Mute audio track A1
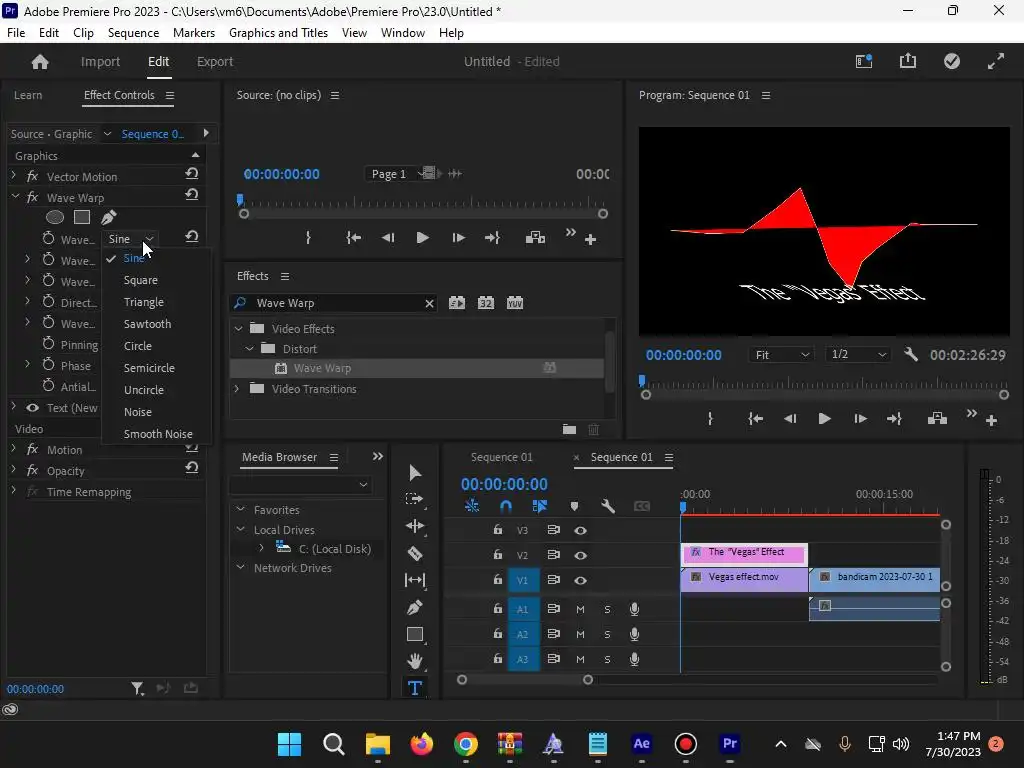The height and width of the screenshot is (768, 1024). (x=580, y=609)
